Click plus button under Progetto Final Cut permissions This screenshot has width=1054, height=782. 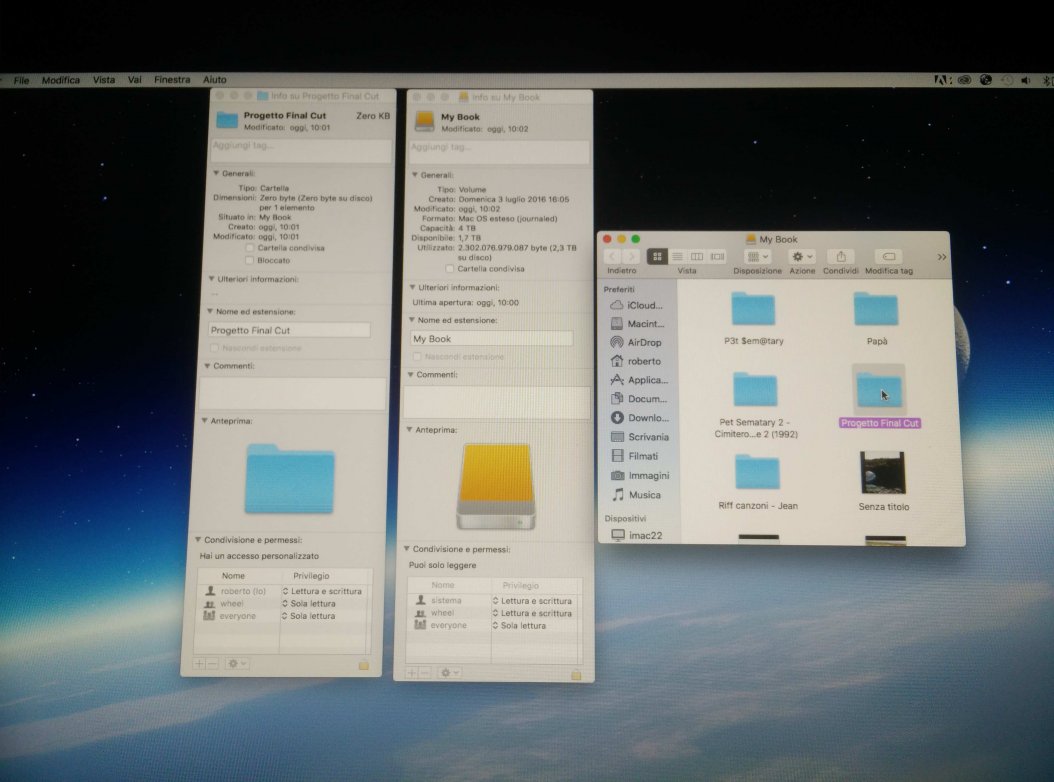click(x=199, y=664)
